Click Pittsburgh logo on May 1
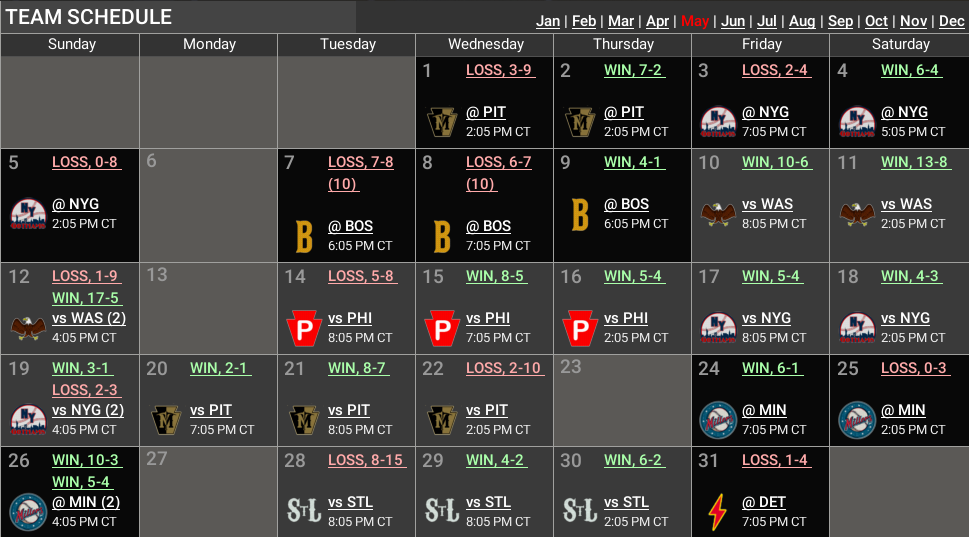This screenshot has height=537, width=969. point(441,122)
